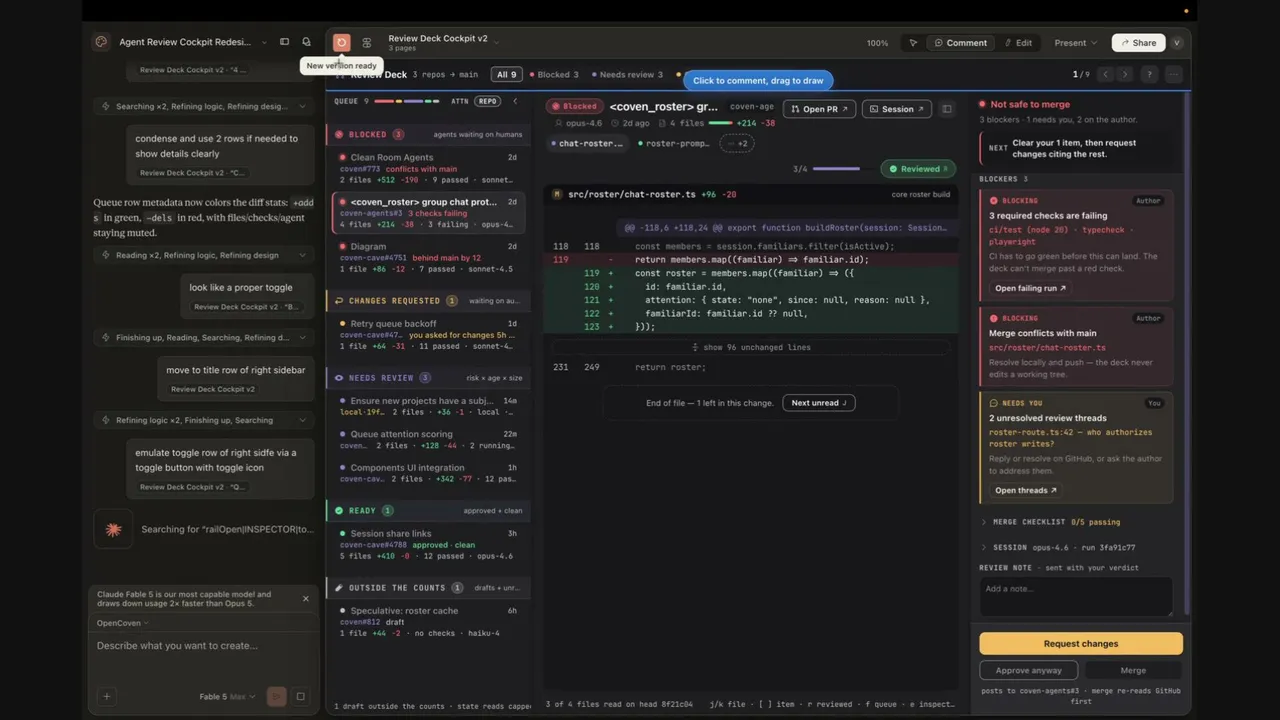Expand the Finishing up, Reading, Searching row
This screenshot has height=720, width=1280.
pyautogui.click(x=204, y=337)
